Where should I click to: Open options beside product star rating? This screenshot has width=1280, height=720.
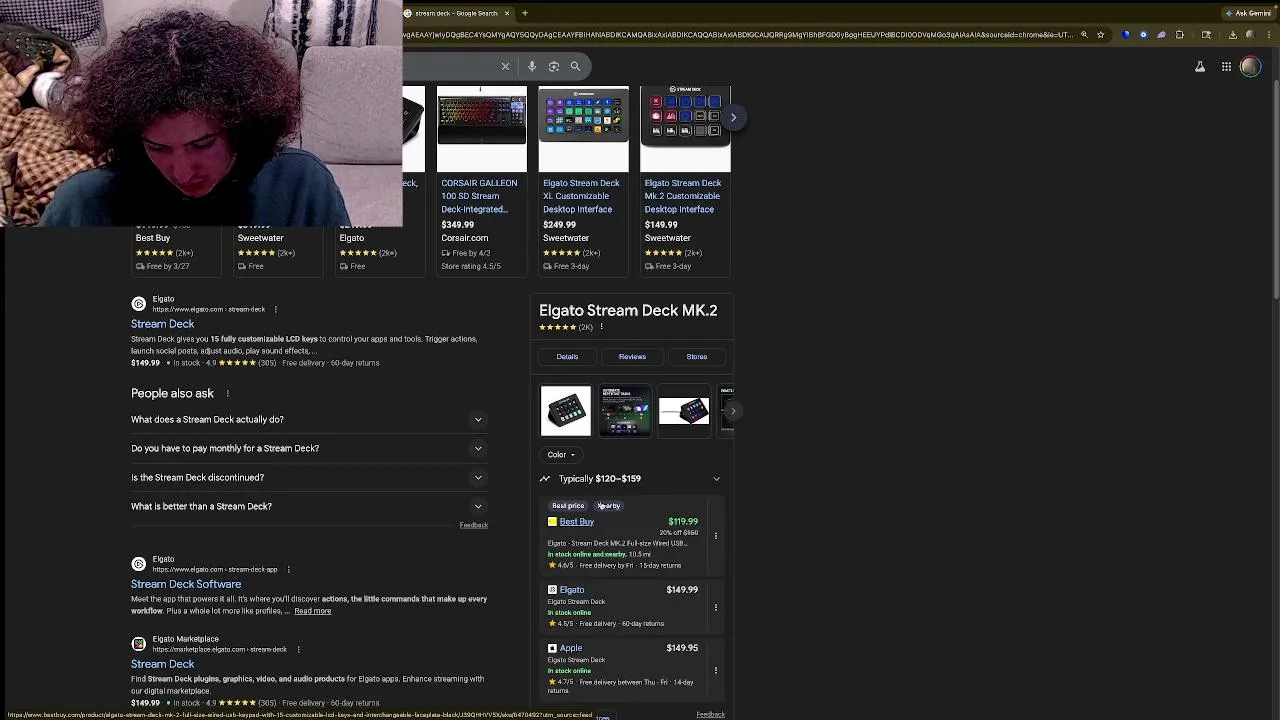(601, 327)
